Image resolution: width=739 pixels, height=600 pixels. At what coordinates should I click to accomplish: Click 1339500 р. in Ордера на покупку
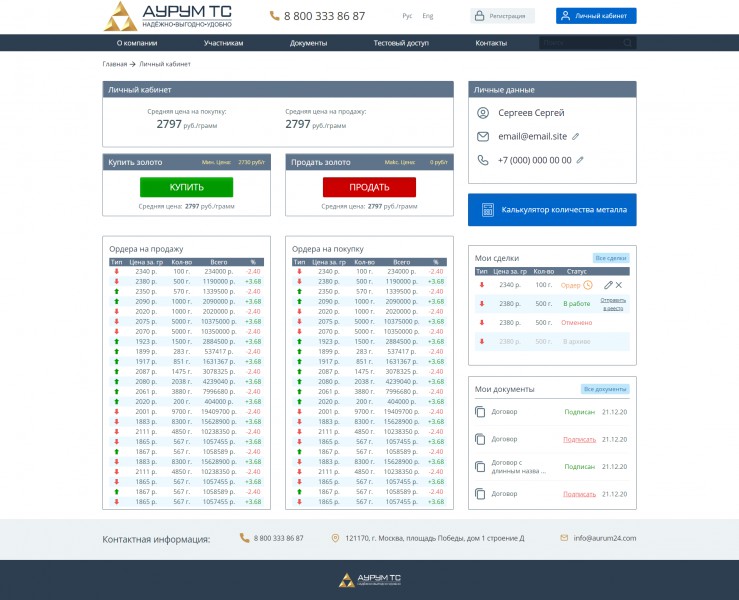402,291
